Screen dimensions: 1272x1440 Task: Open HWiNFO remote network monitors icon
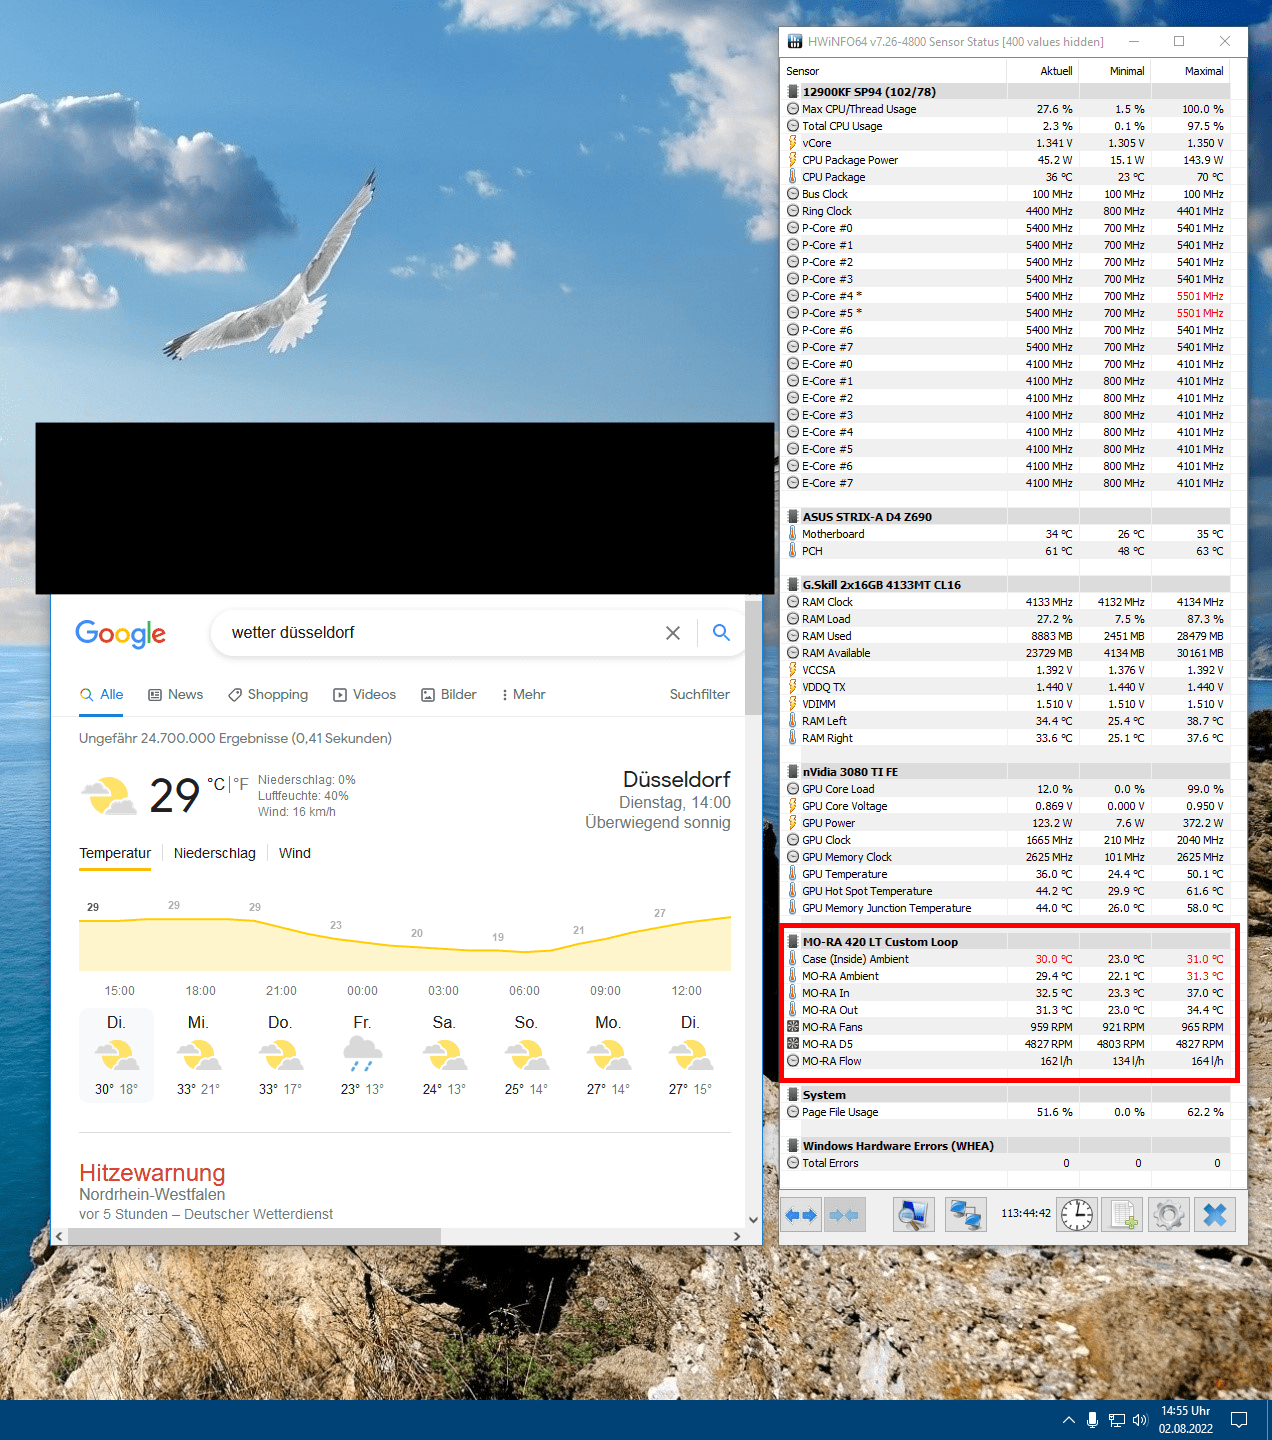[966, 1215]
